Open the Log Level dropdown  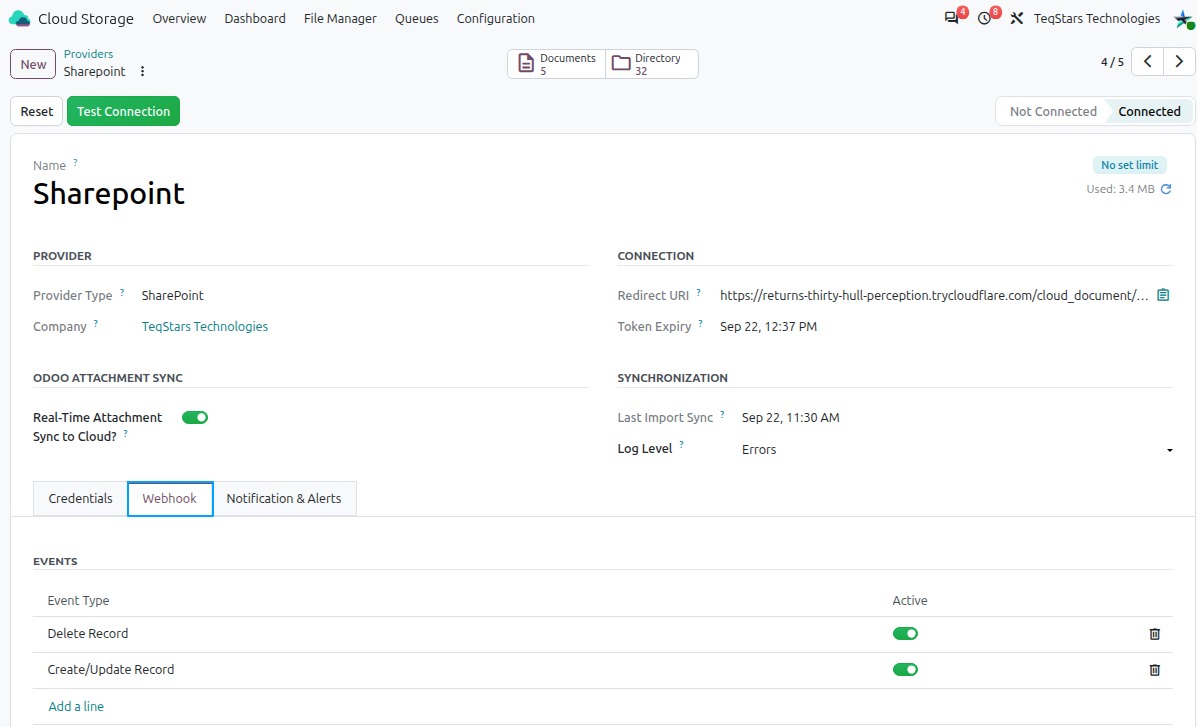point(957,450)
